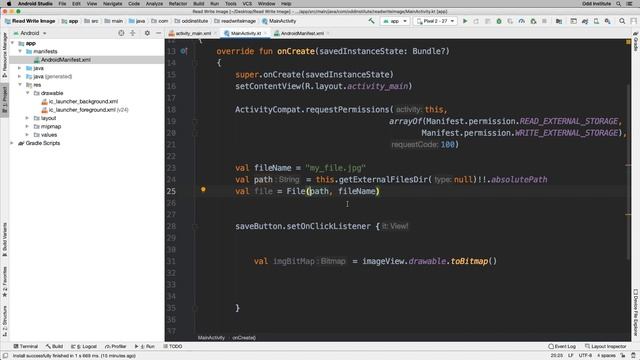The image size is (640, 360).
Task: Click the green Debug bug icon
Action: (x=499, y=21)
